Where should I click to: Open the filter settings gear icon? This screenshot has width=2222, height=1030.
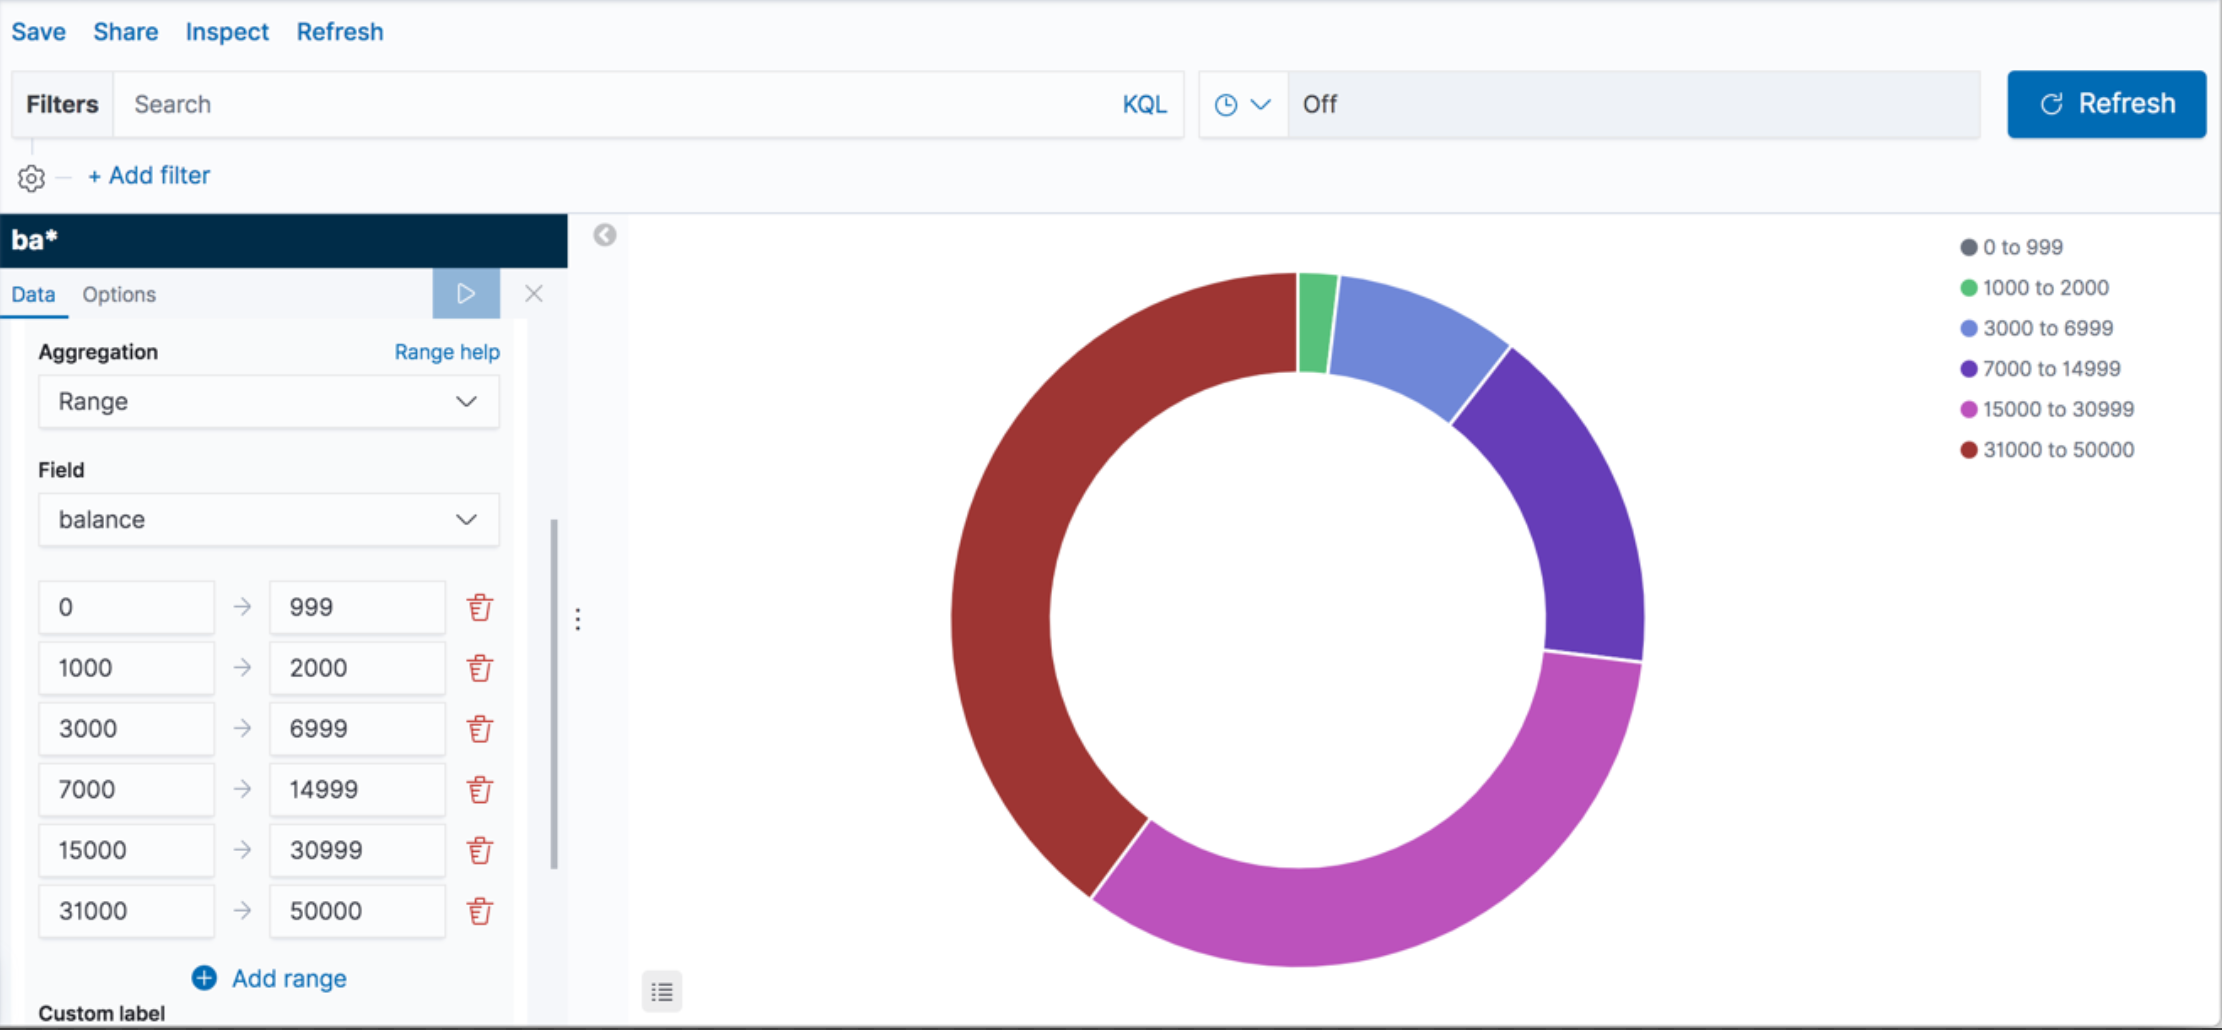coord(31,178)
